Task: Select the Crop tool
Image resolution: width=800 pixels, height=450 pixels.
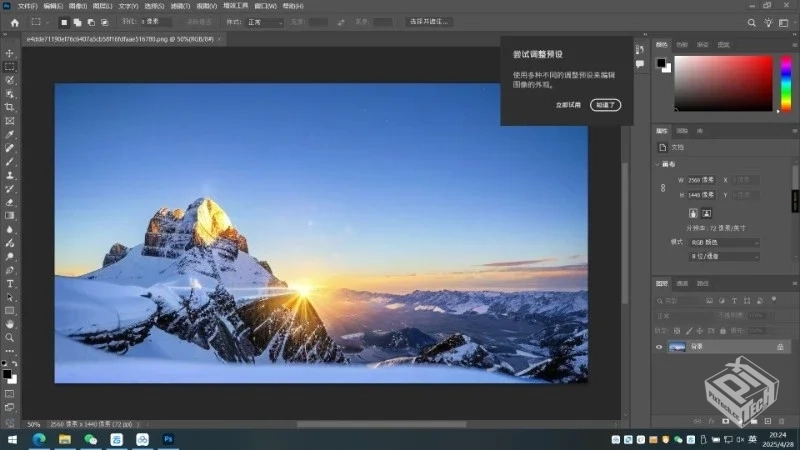Action: pyautogui.click(x=10, y=107)
